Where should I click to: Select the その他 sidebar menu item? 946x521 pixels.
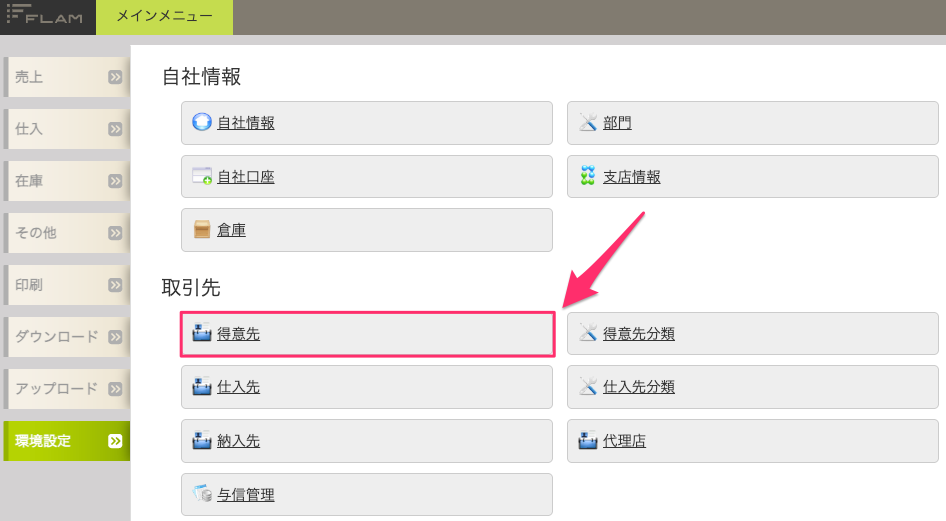66,233
